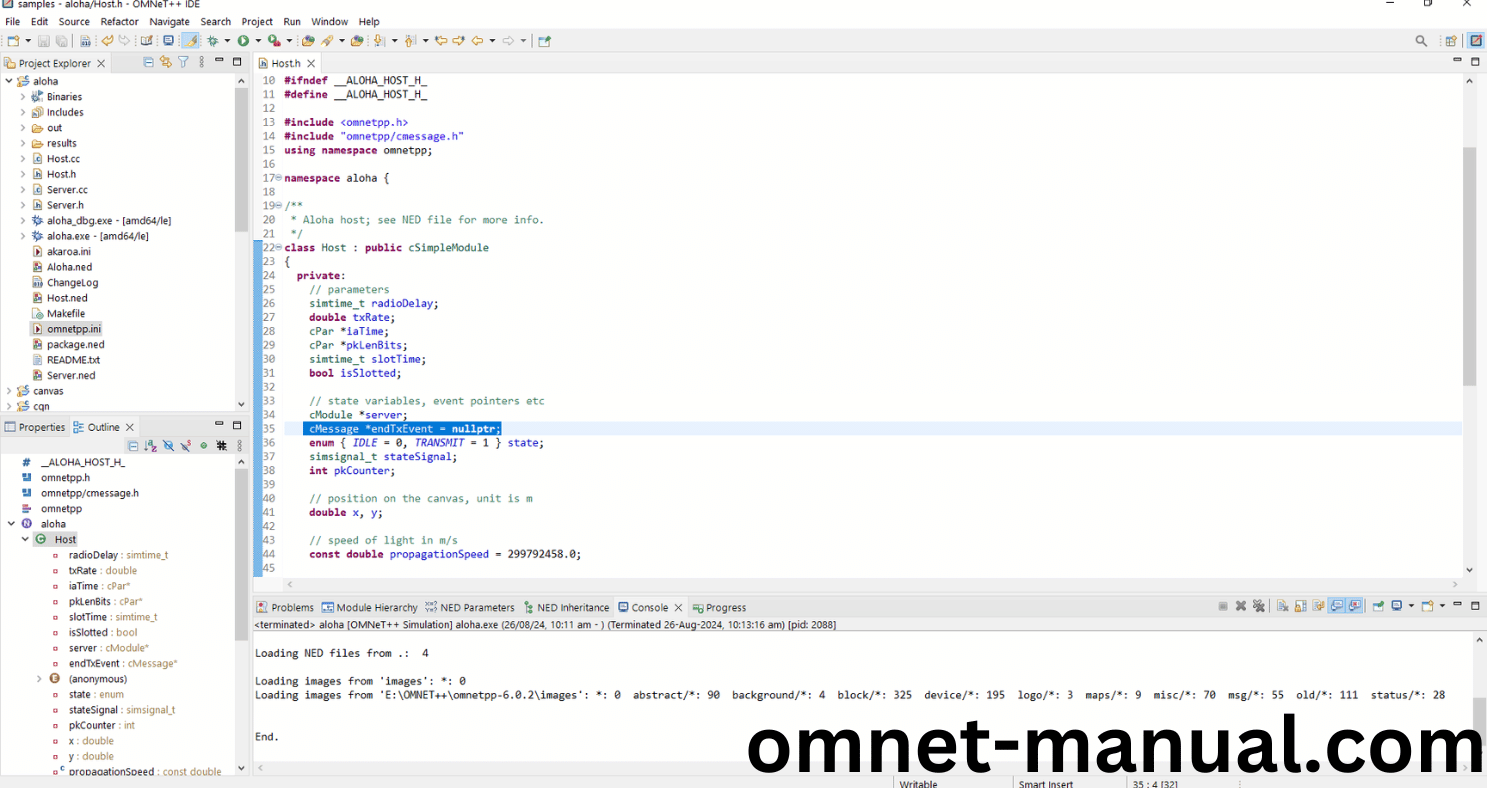
Task: Collapse the Host class in Outline
Action: tap(25, 539)
